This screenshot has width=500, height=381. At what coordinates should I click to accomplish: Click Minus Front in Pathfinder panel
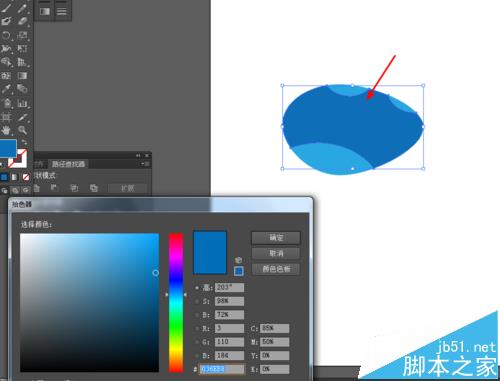(54, 188)
